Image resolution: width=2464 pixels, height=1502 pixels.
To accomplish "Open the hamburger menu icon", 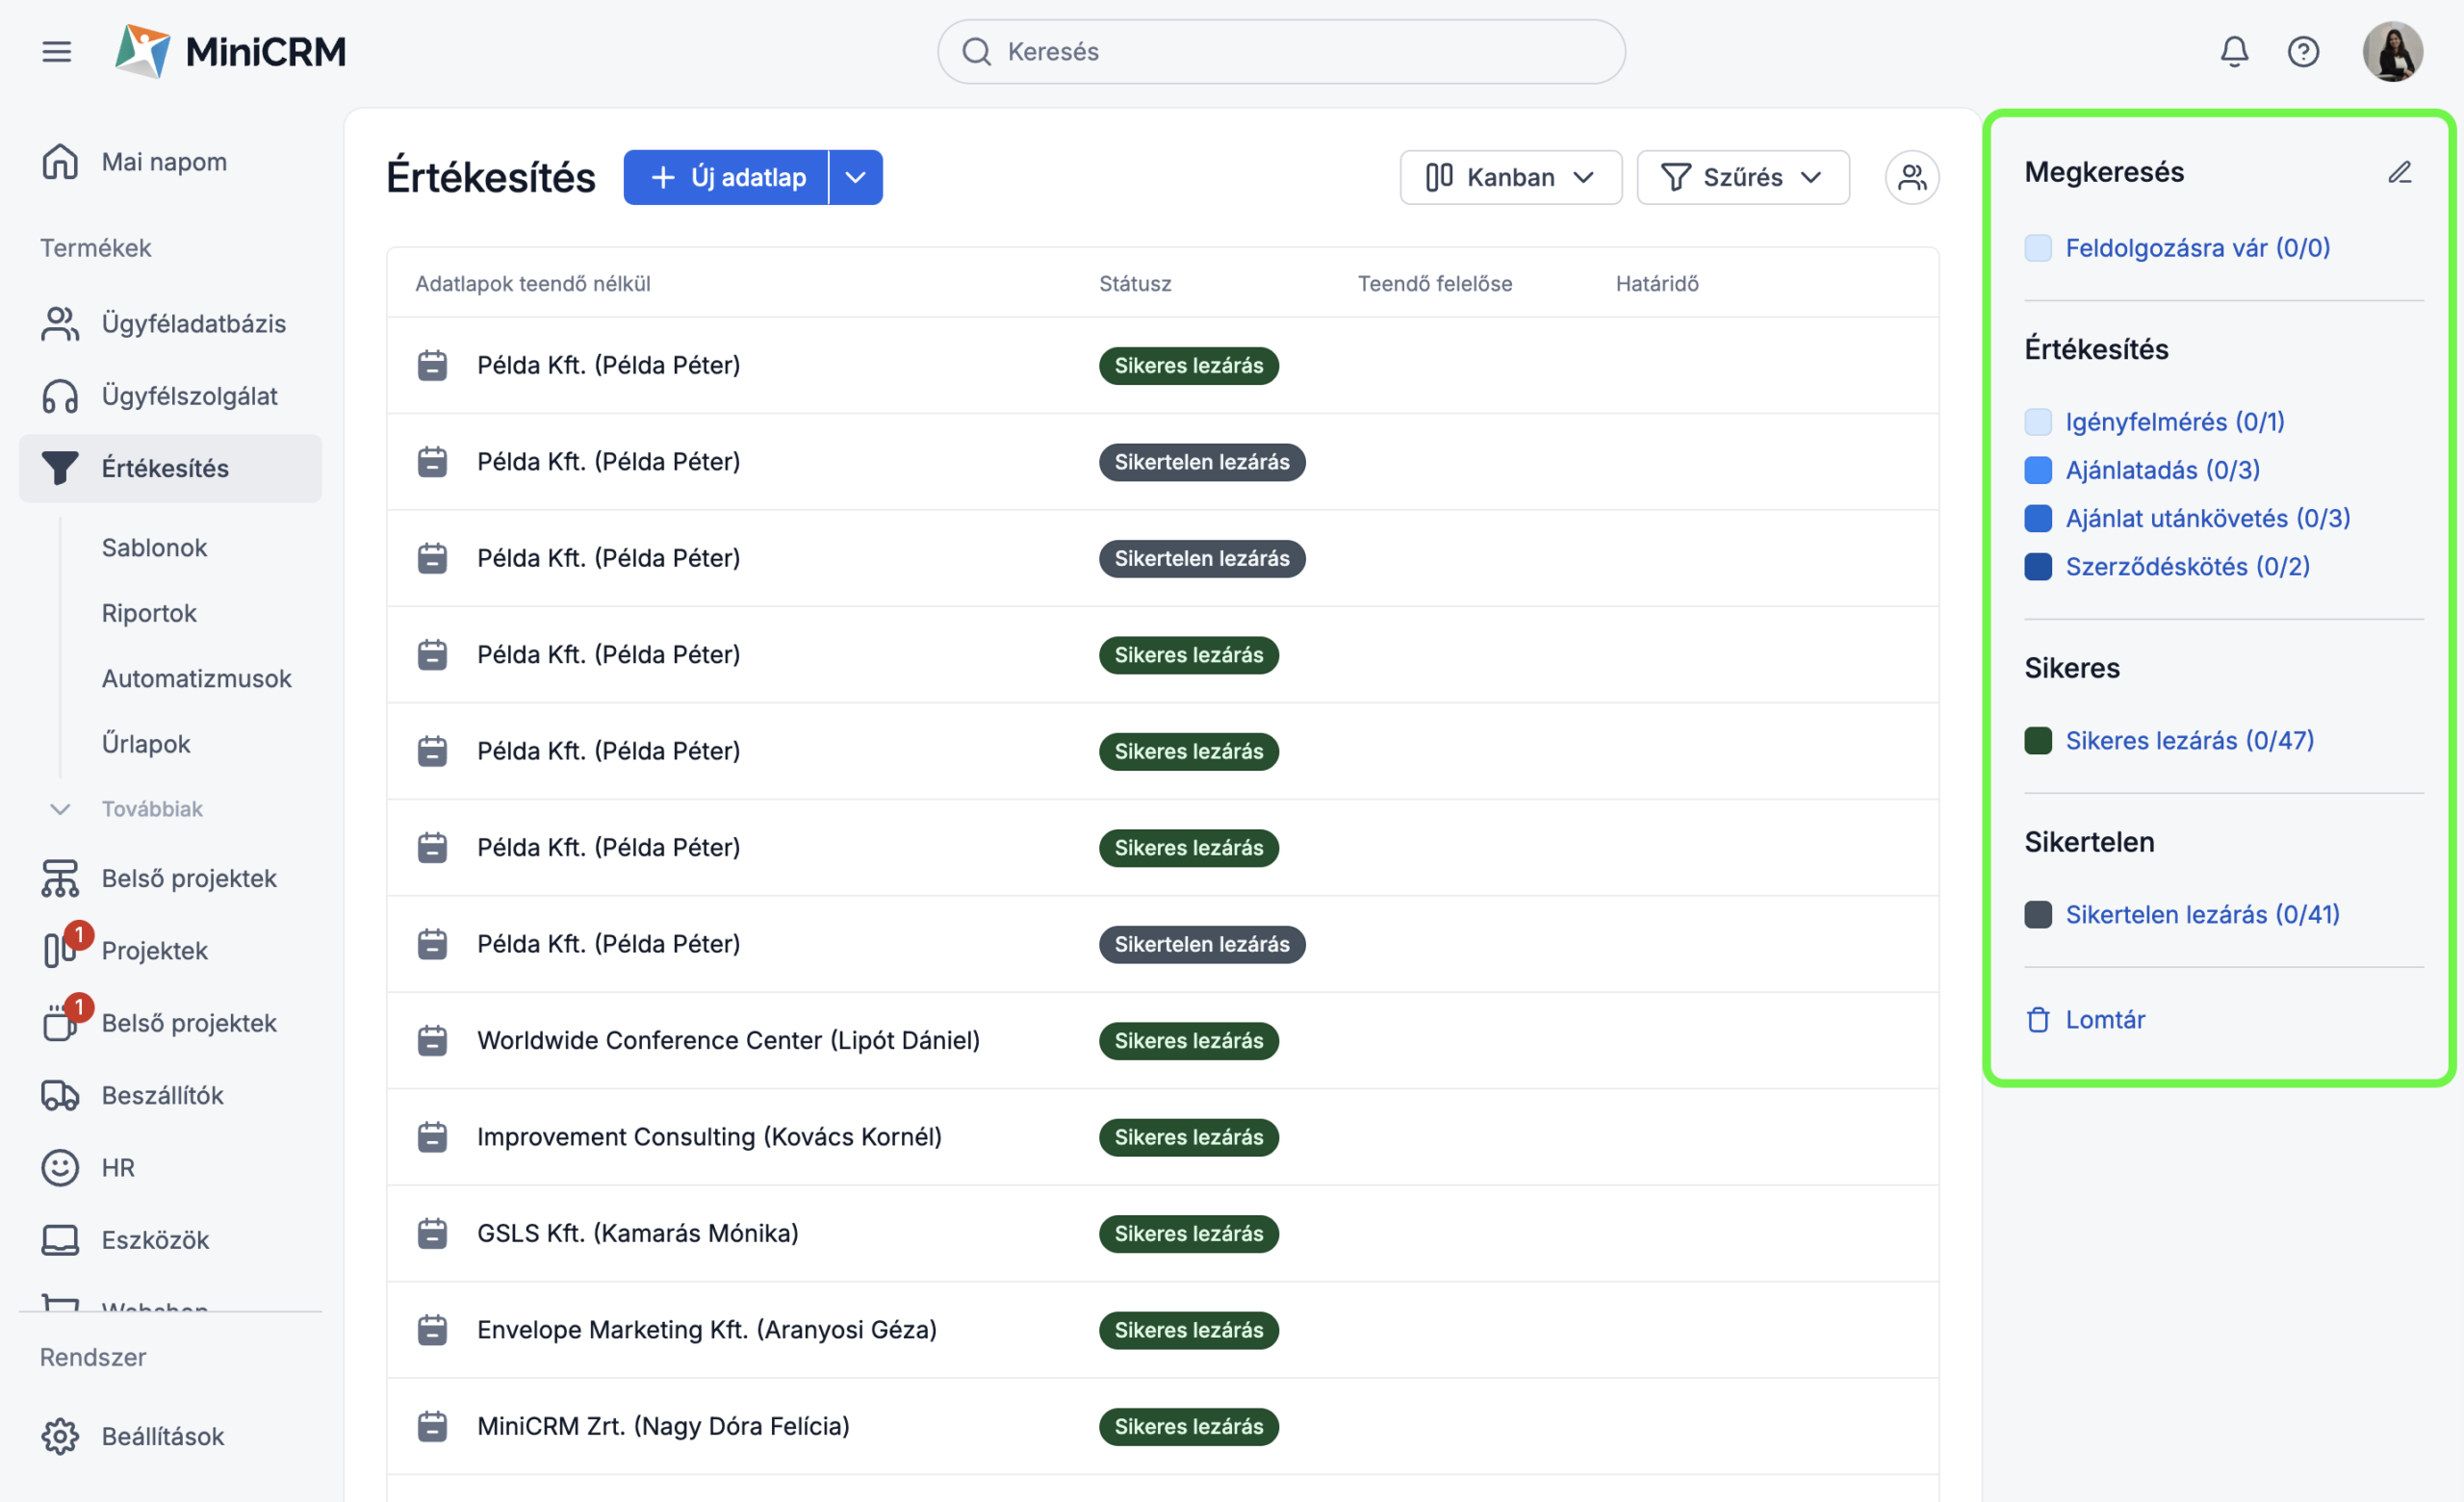I will pyautogui.click(x=57, y=51).
